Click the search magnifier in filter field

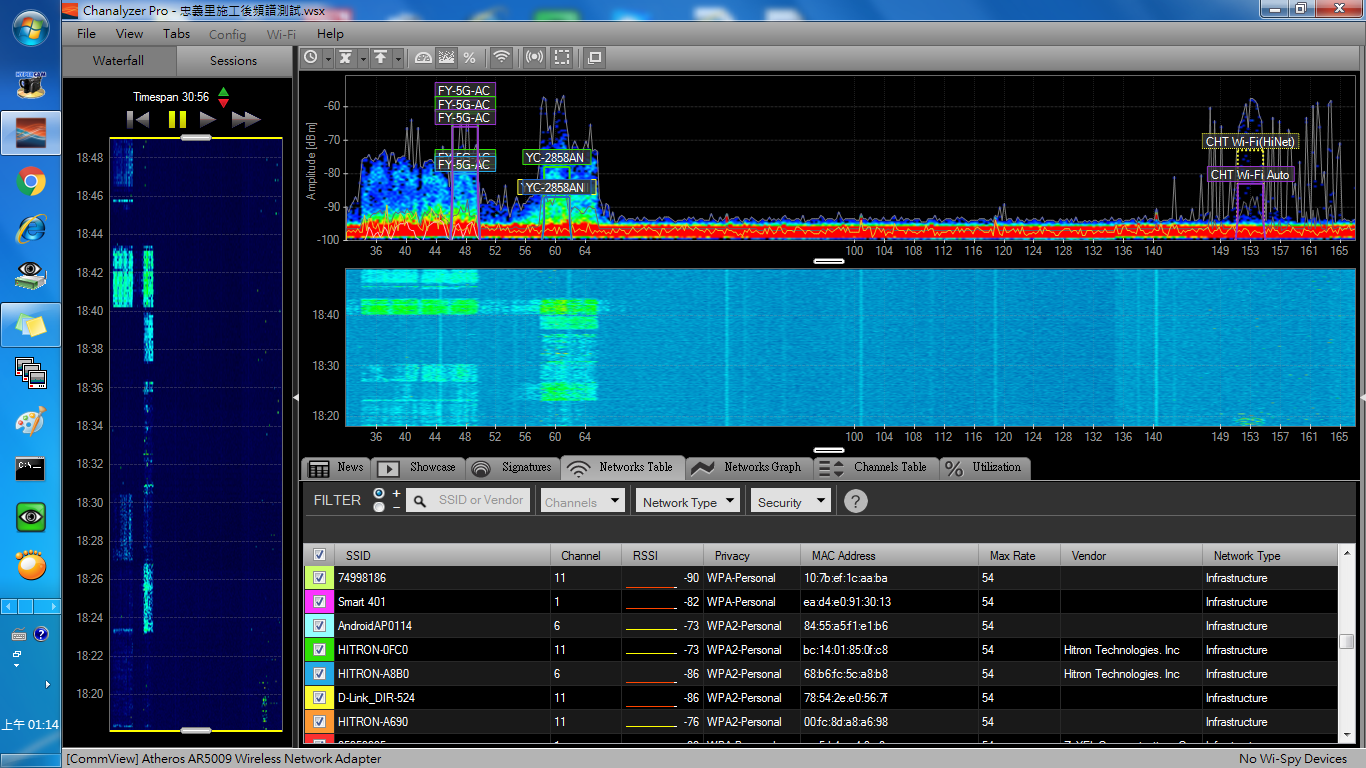click(421, 500)
